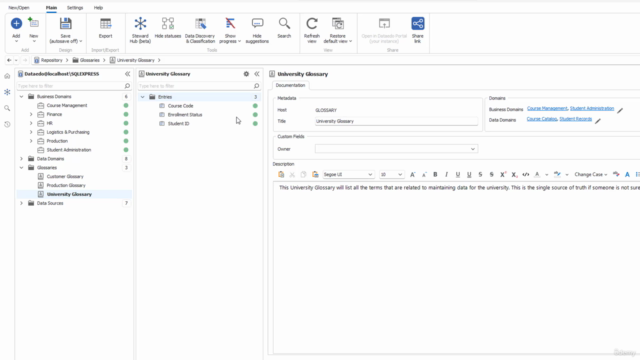
Task: Open glossary panel gear settings
Action: tap(246, 74)
